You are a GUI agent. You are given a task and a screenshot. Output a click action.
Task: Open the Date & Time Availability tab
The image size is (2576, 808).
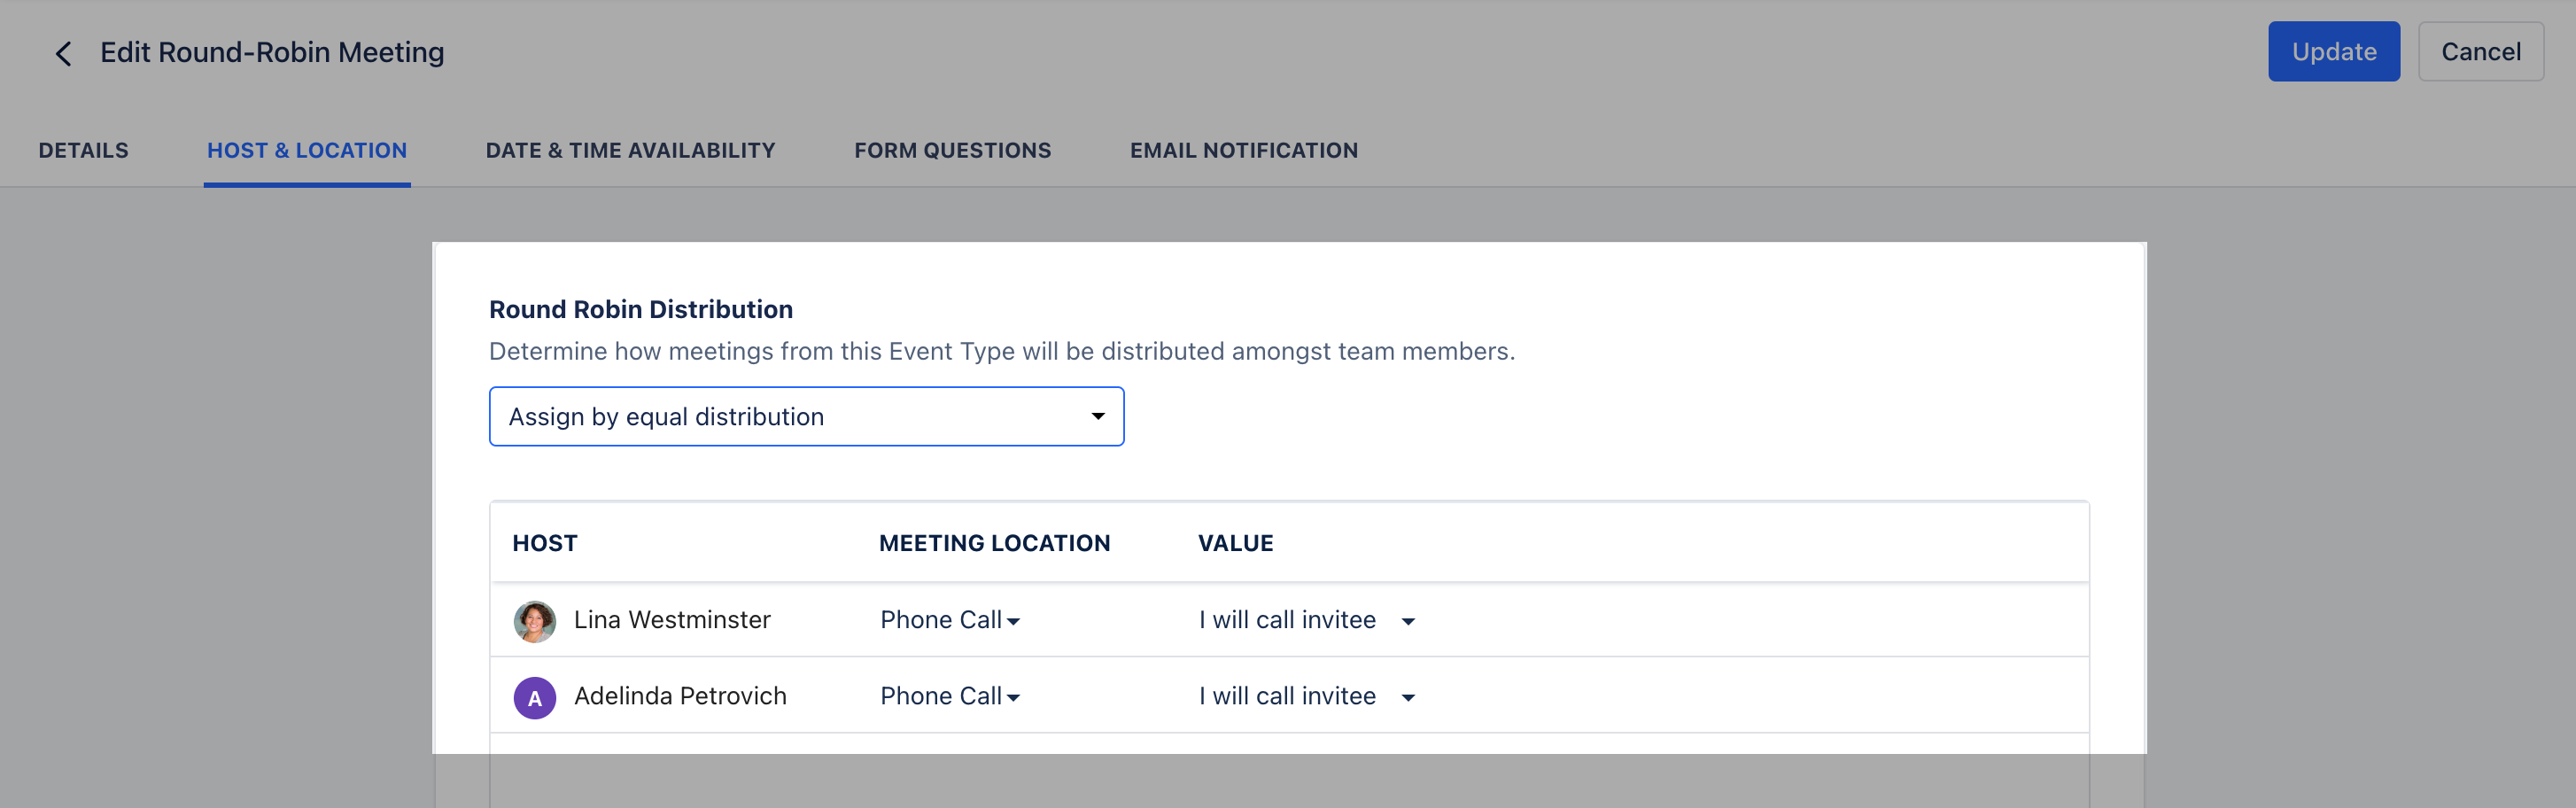coord(630,151)
